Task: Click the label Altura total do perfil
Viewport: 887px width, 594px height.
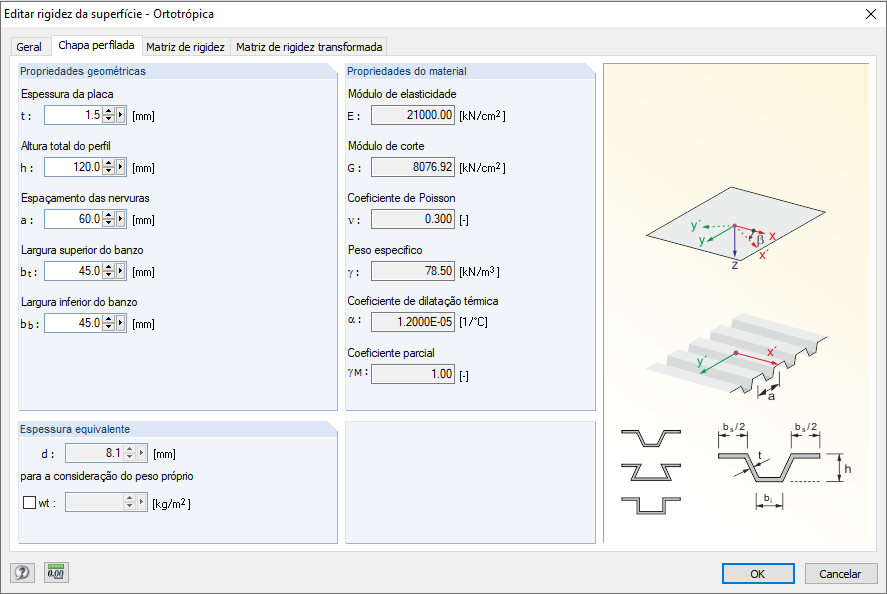Action: coord(66,146)
